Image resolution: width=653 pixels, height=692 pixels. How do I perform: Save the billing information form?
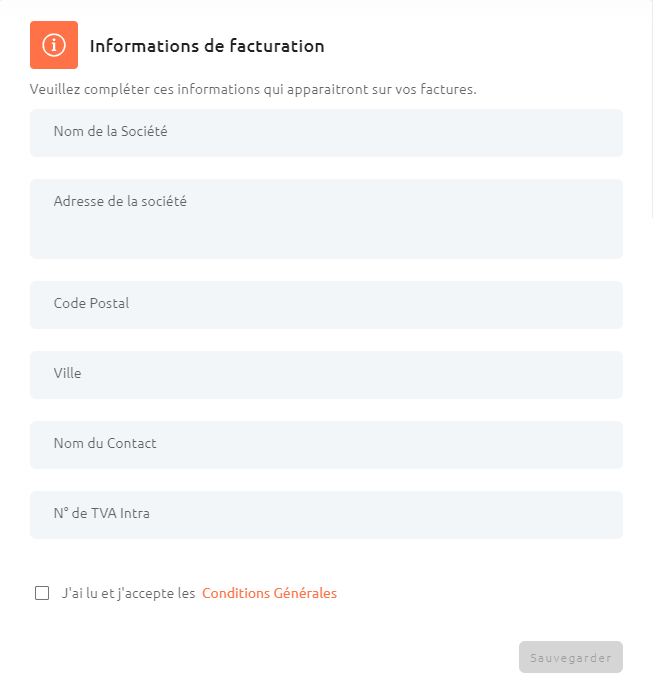pos(570,657)
